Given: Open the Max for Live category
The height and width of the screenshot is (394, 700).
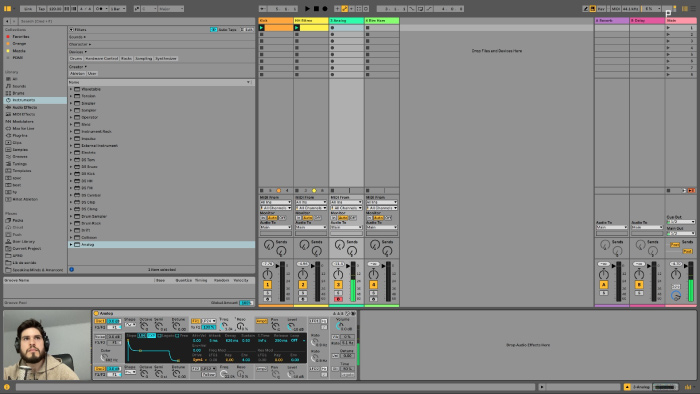Looking at the screenshot, I should point(23,129).
